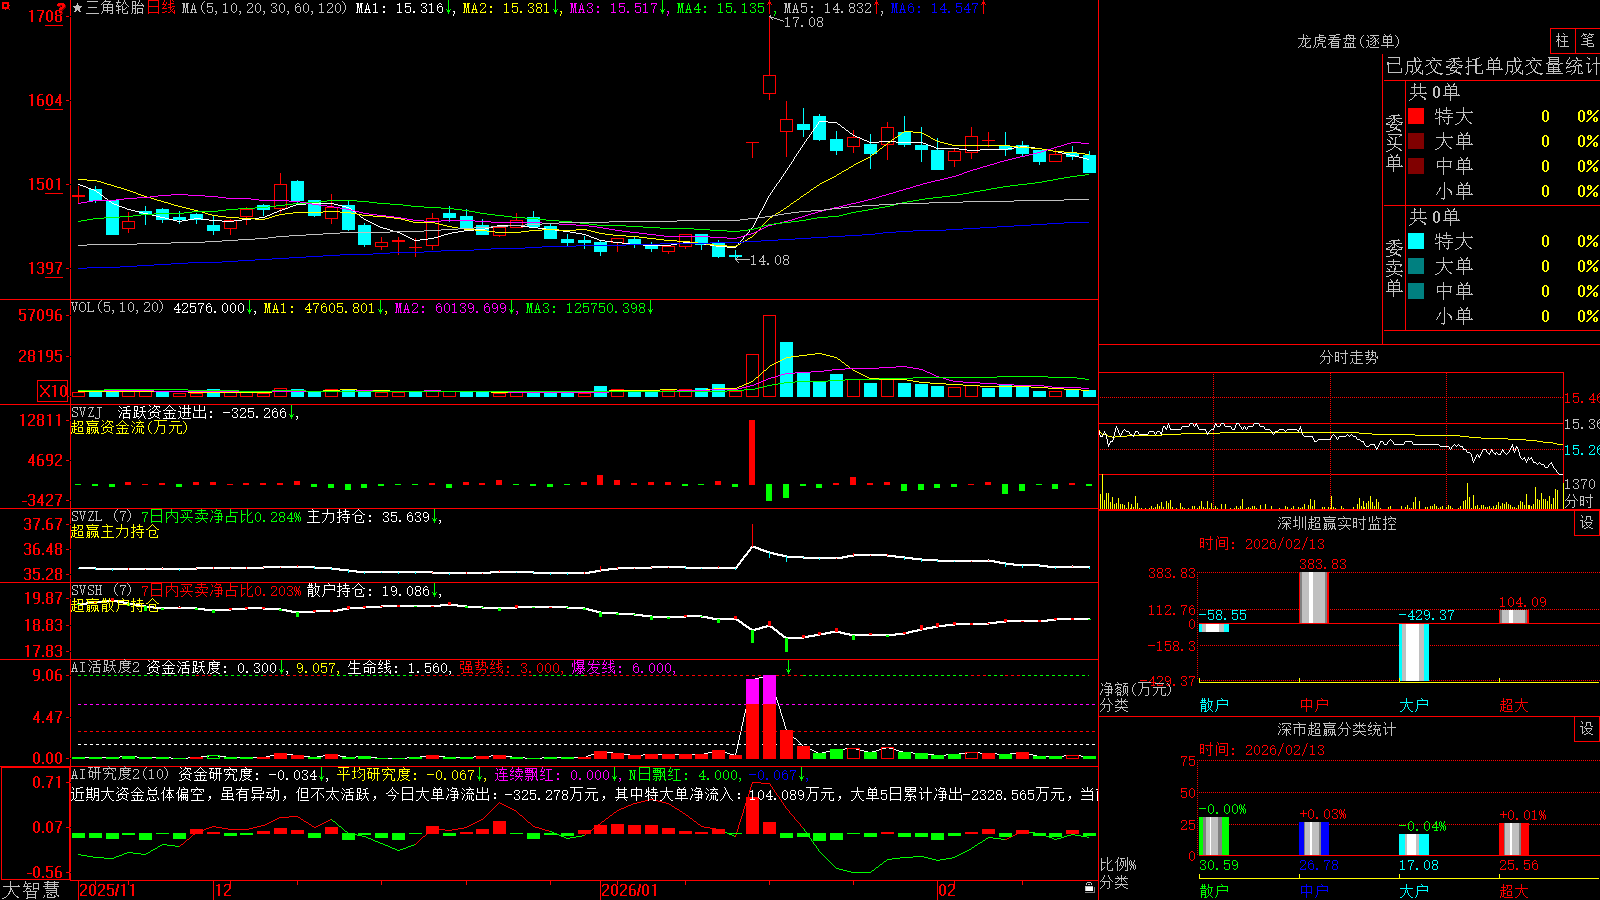Open 设 settings for 深圳超赢实时监控 panel
This screenshot has width=1600, height=900.
coord(1587,523)
